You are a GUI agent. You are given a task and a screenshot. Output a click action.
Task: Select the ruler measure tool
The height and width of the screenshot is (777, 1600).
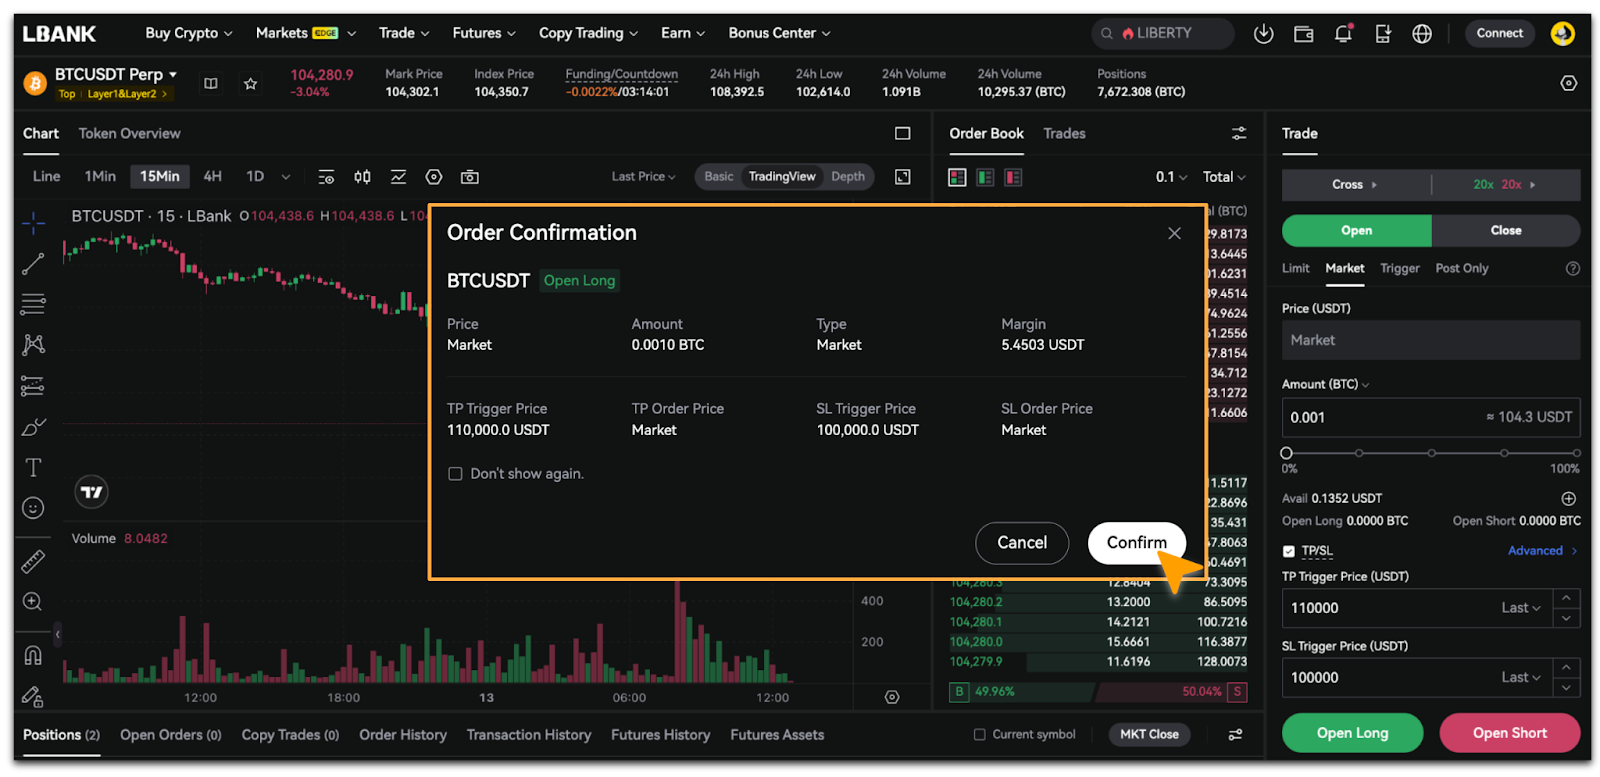coord(33,562)
